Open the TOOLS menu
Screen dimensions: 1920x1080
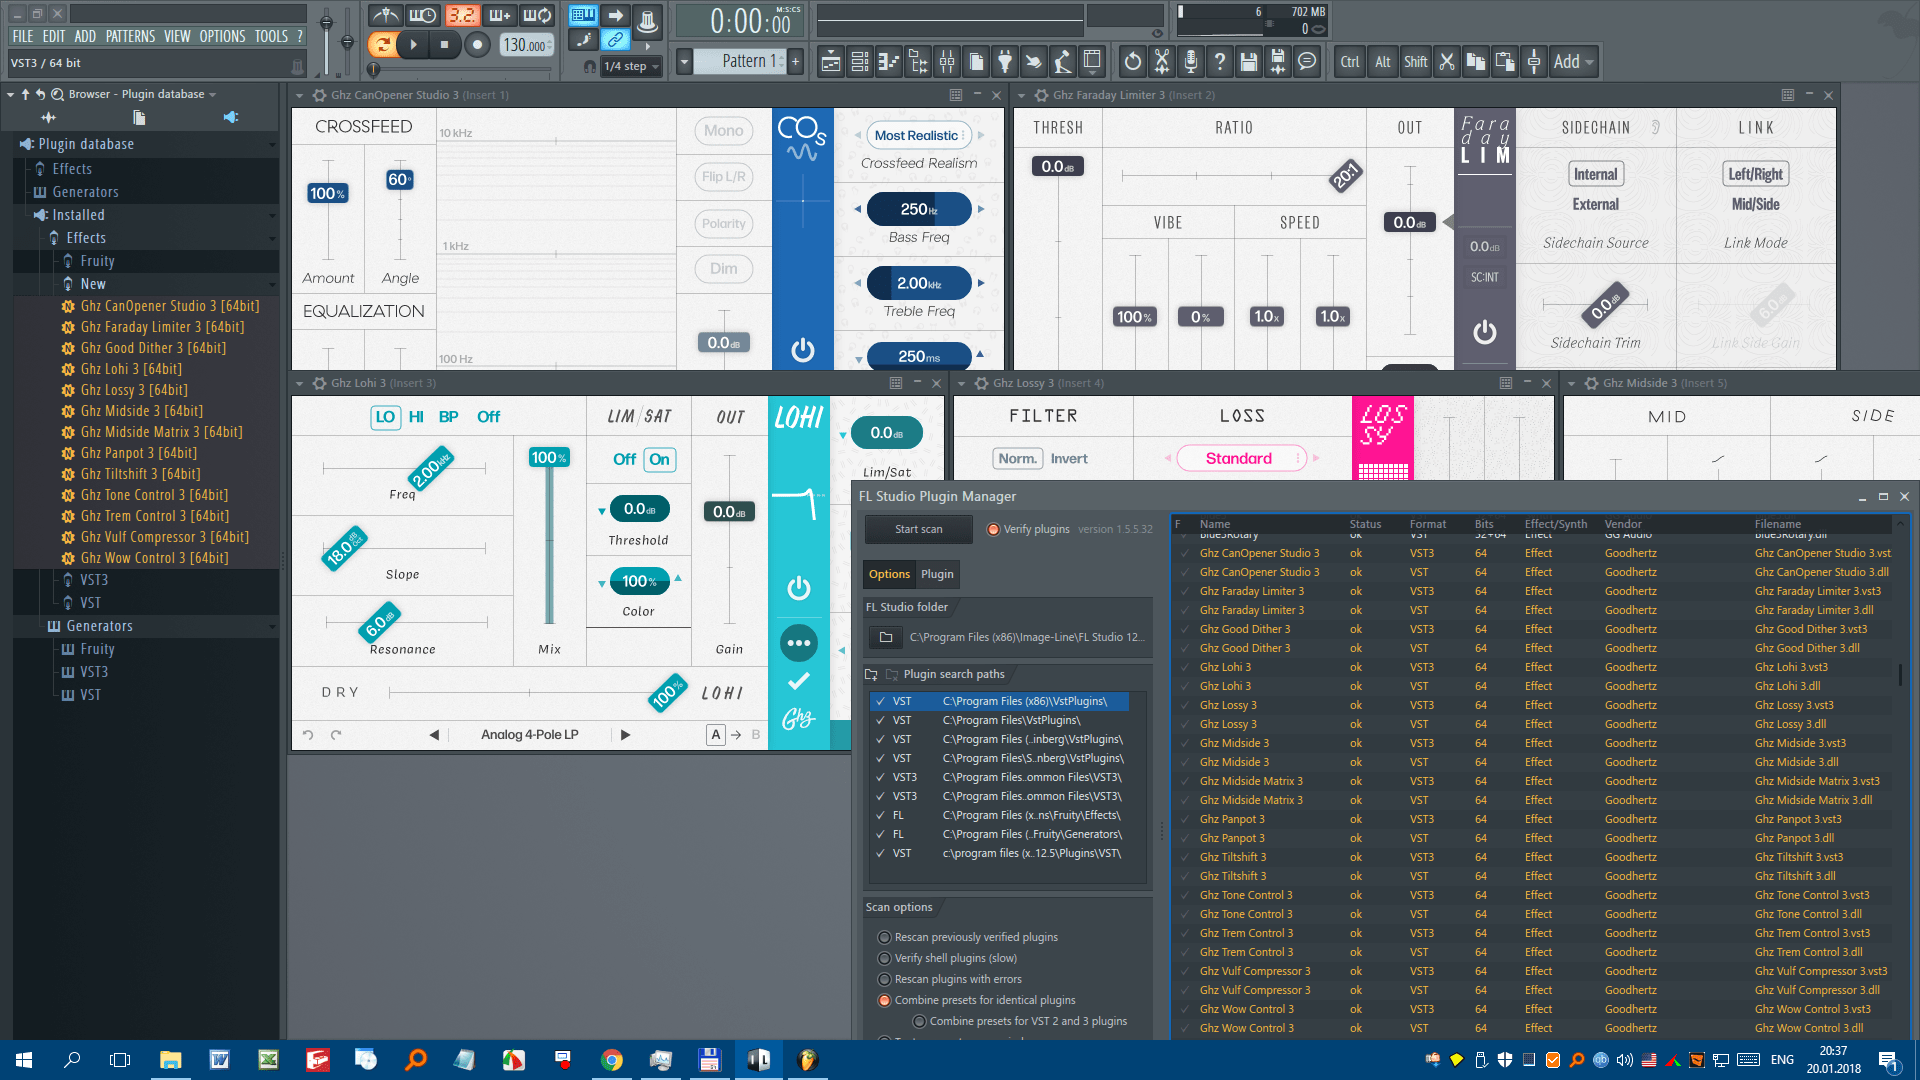pos(271,36)
